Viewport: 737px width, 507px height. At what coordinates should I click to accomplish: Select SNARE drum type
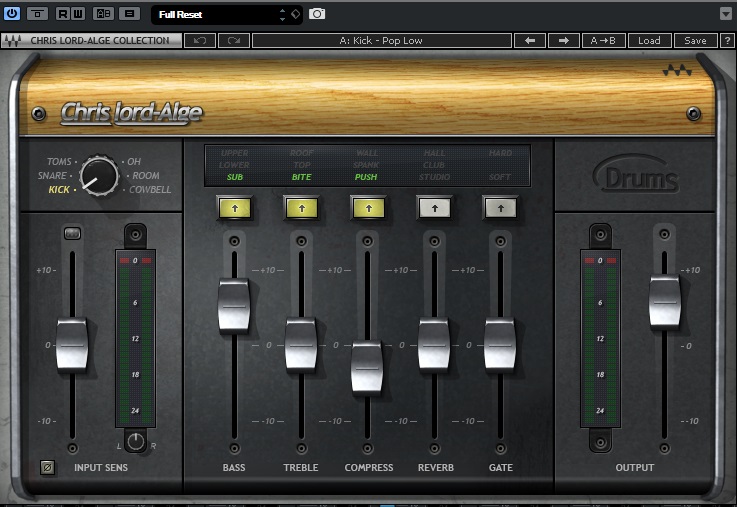tap(52, 175)
